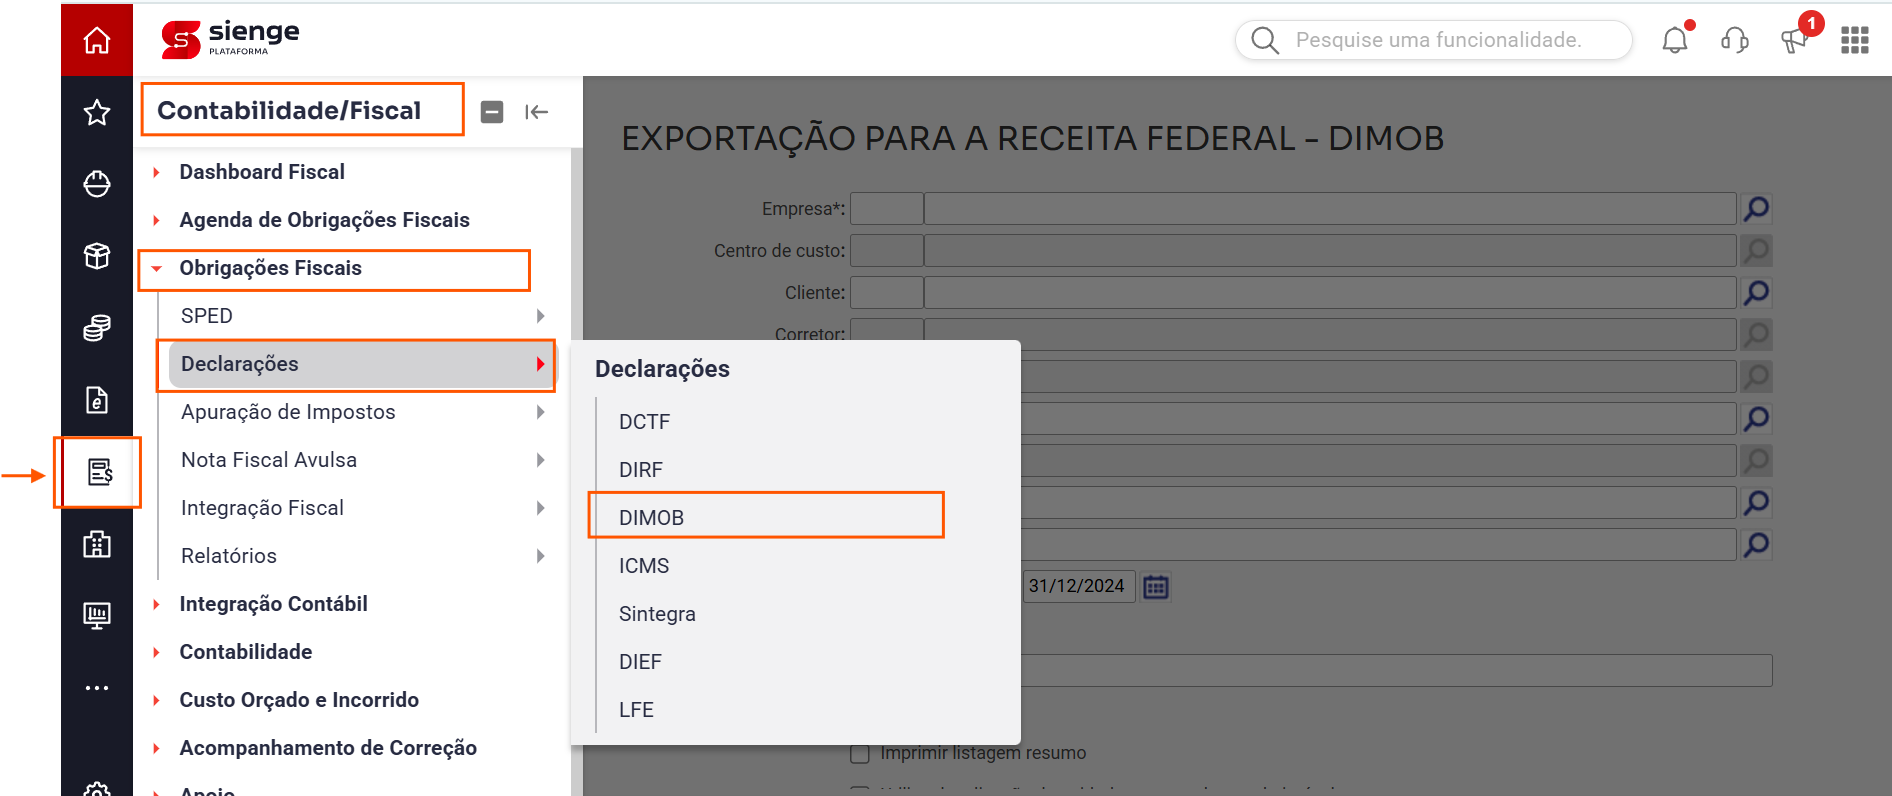This screenshot has height=796, width=1892.
Task: Select LFE in the Declarações flyout
Action: click(x=636, y=710)
